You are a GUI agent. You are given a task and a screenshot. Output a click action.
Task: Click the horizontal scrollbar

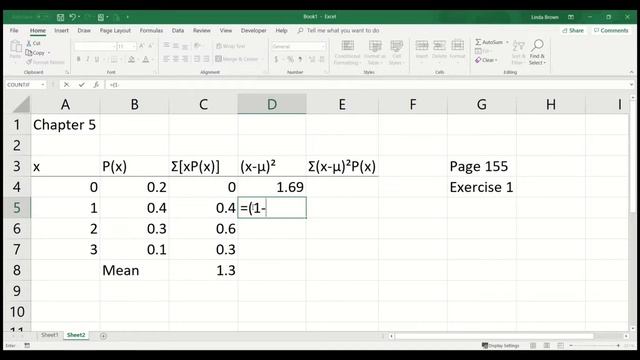pyautogui.click(x=494, y=336)
